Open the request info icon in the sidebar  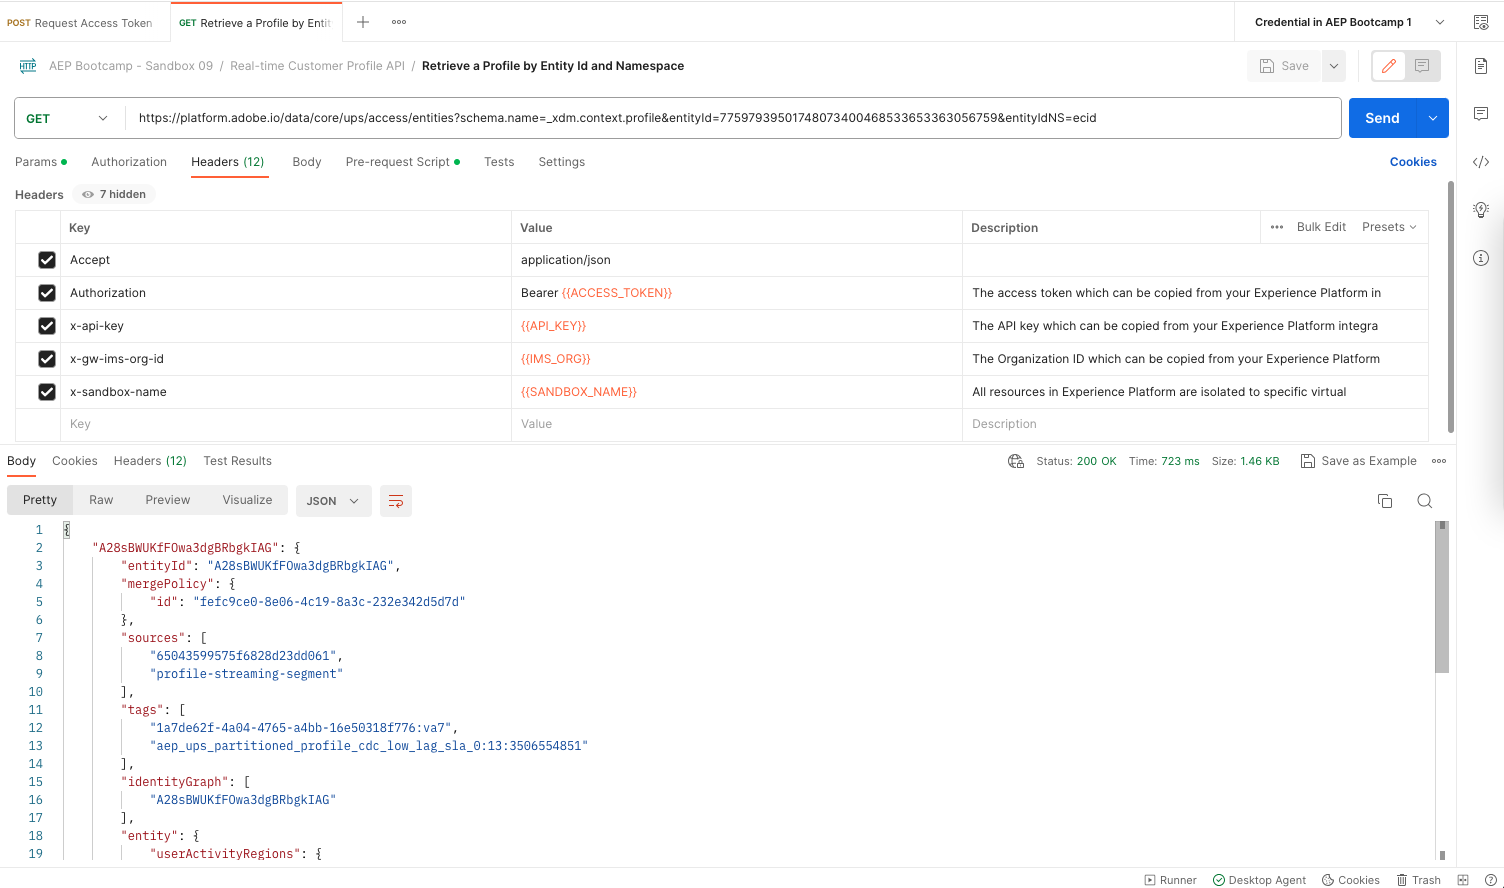coord(1481,258)
